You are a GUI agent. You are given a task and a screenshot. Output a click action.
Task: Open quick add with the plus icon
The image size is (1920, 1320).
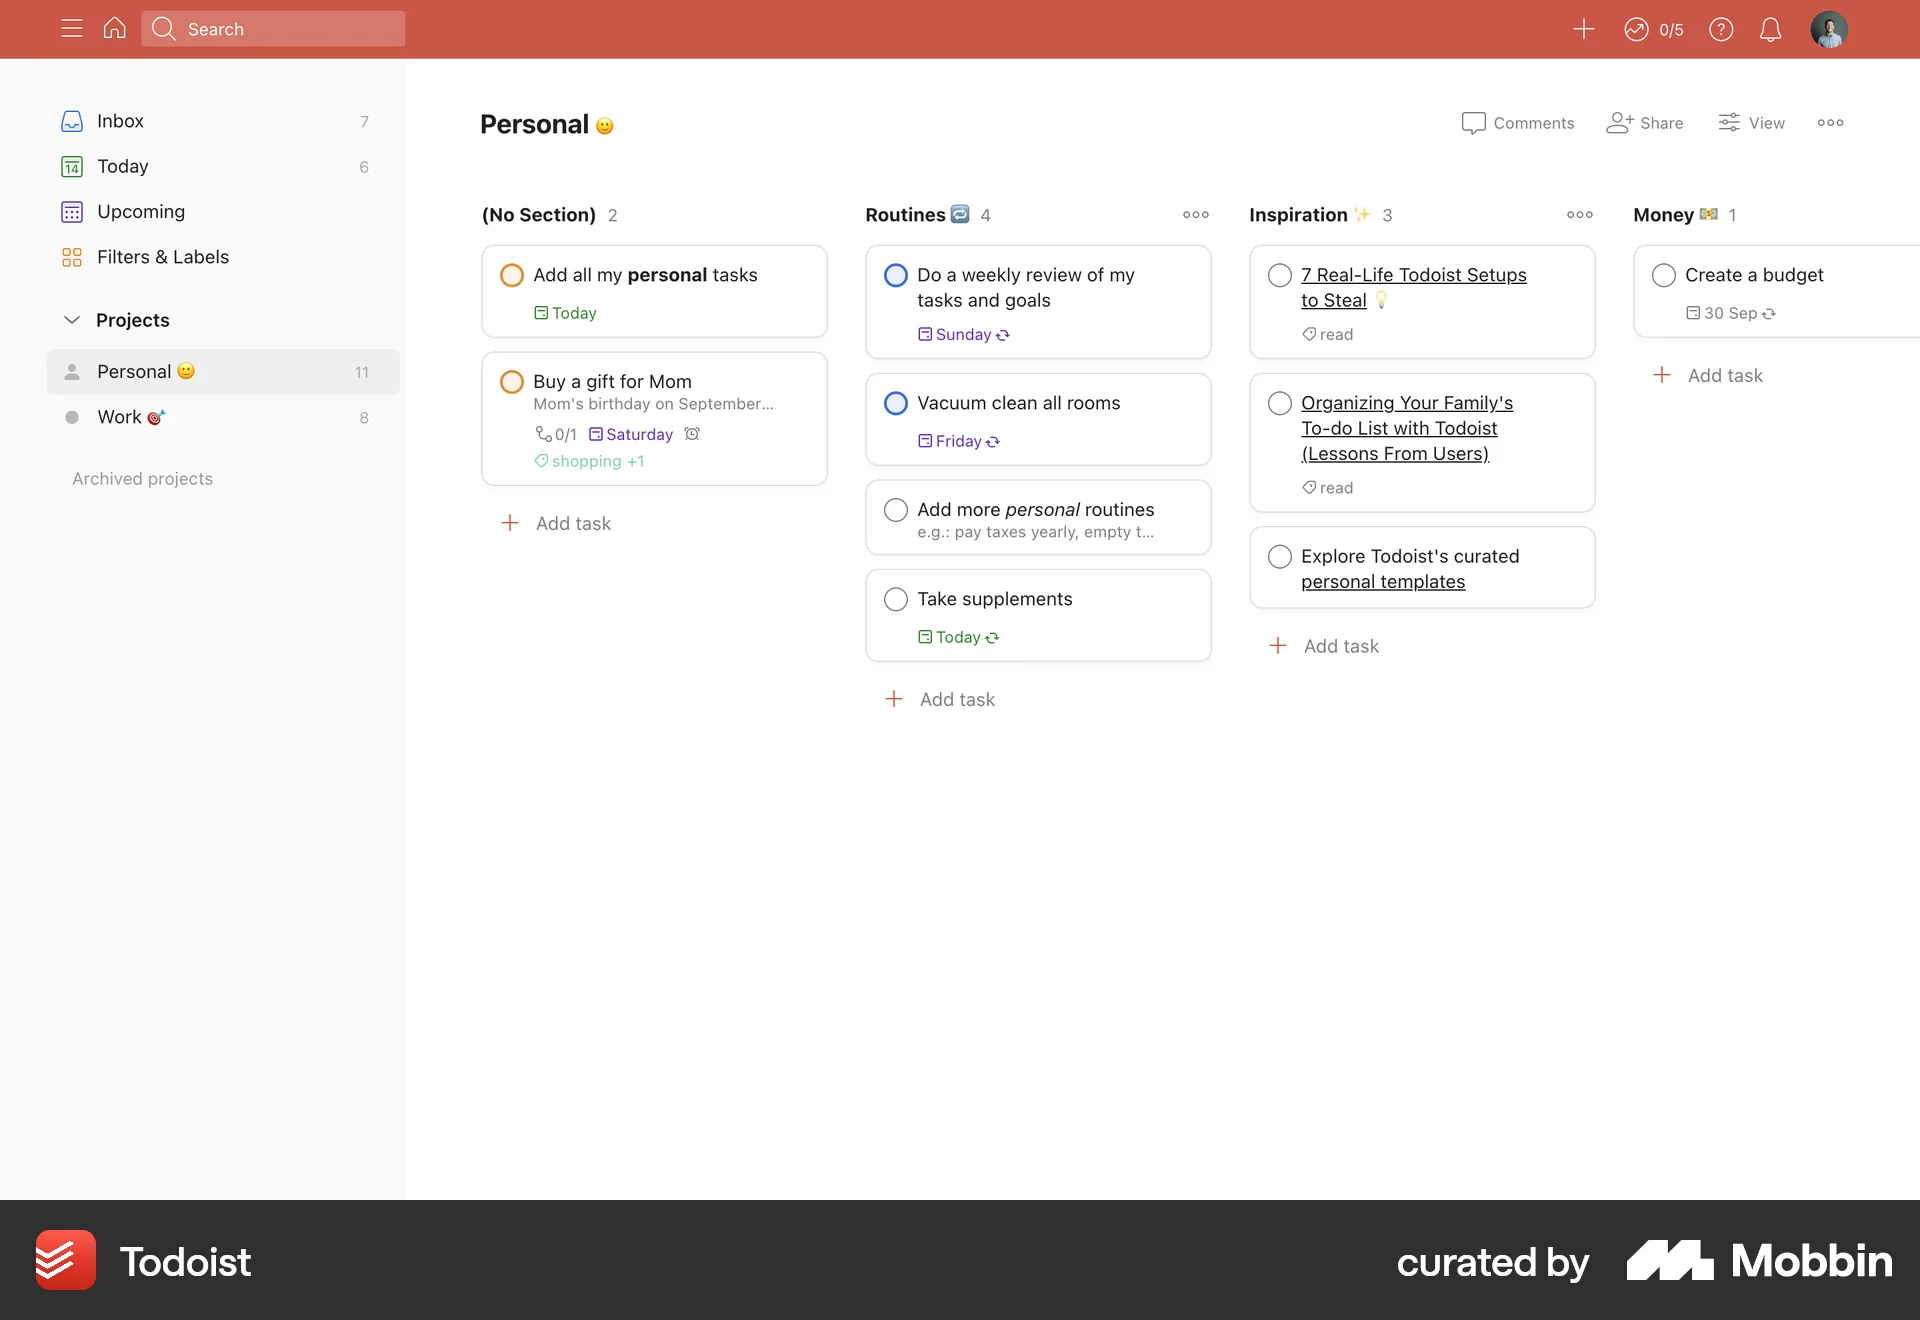pos(1583,29)
